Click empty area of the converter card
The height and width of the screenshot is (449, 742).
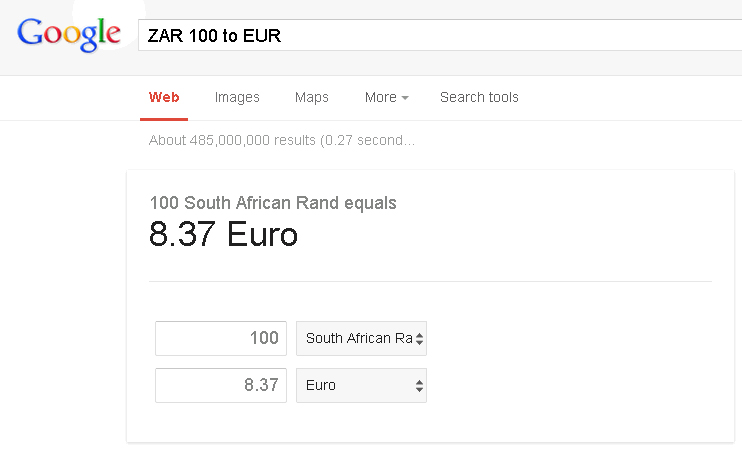[580, 360]
